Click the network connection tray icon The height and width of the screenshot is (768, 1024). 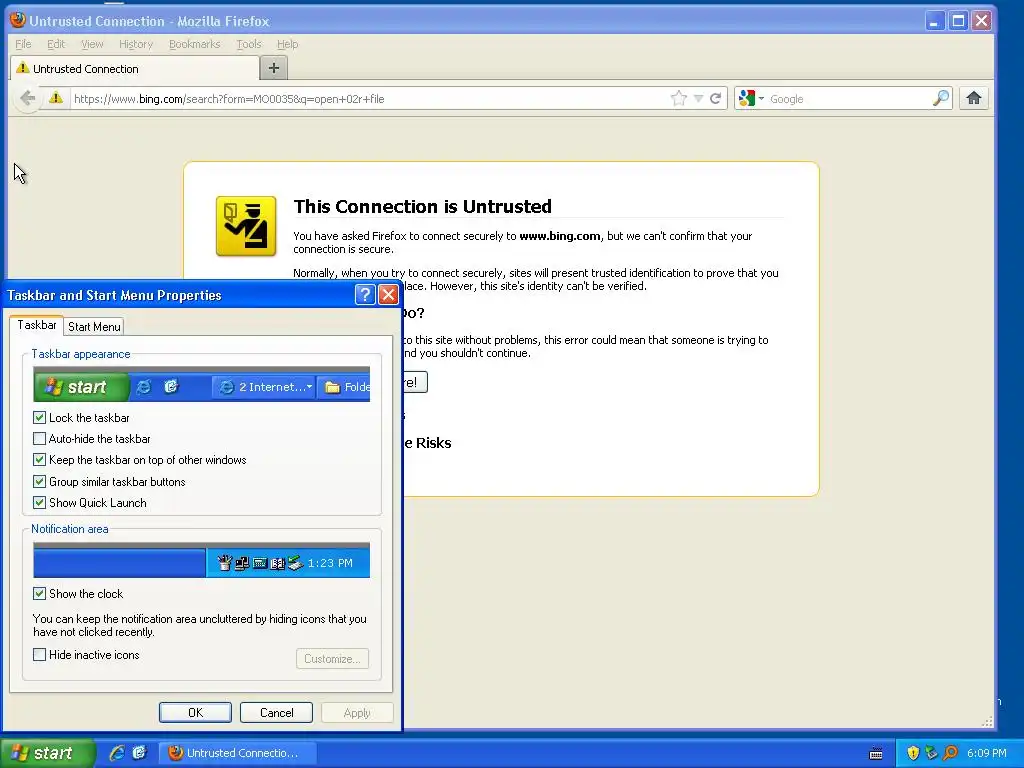coord(931,754)
